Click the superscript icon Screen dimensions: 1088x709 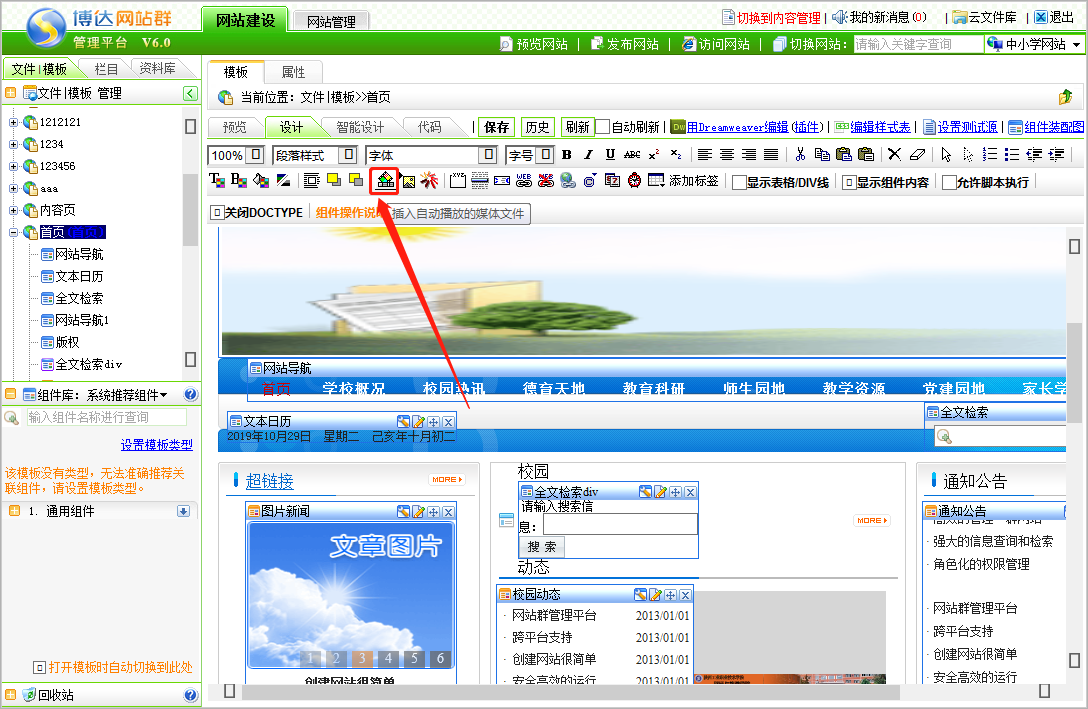(654, 155)
